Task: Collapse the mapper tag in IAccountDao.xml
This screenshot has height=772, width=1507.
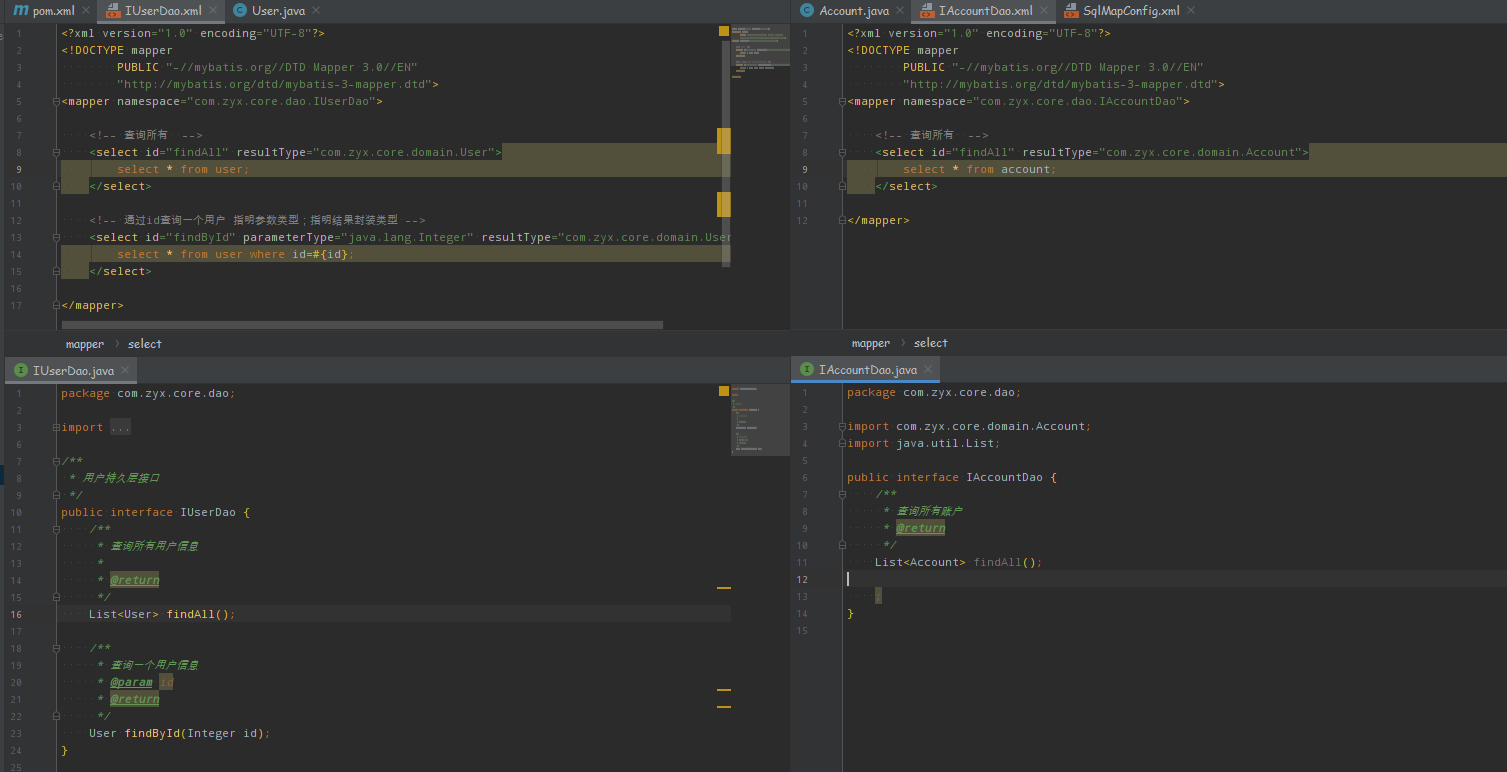Action: tap(841, 101)
